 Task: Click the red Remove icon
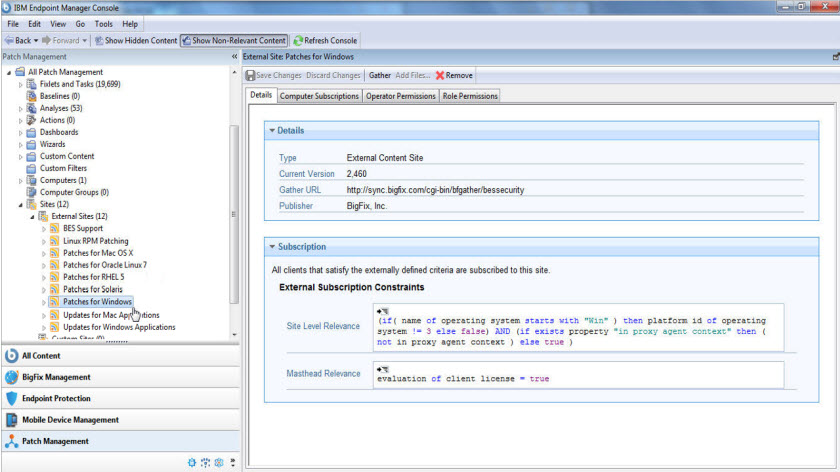coord(440,75)
